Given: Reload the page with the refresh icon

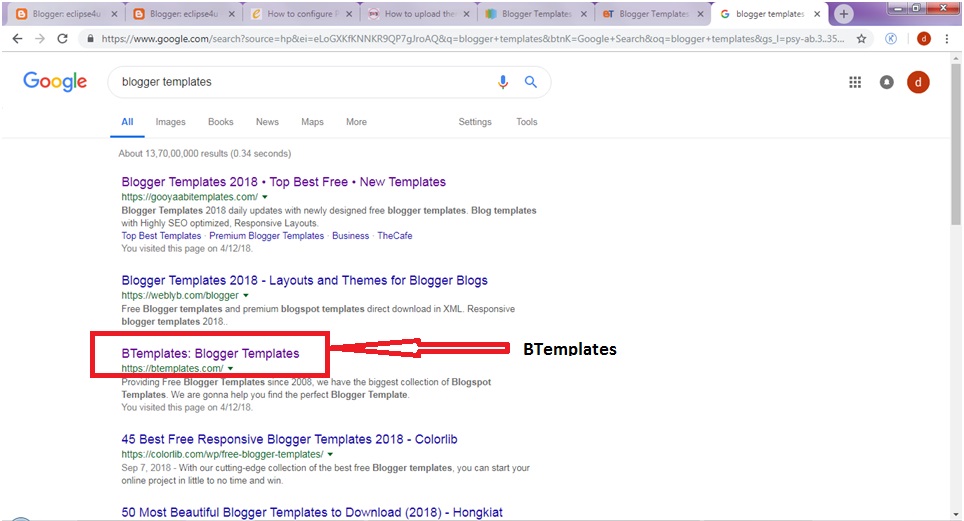Looking at the screenshot, I should [62, 39].
